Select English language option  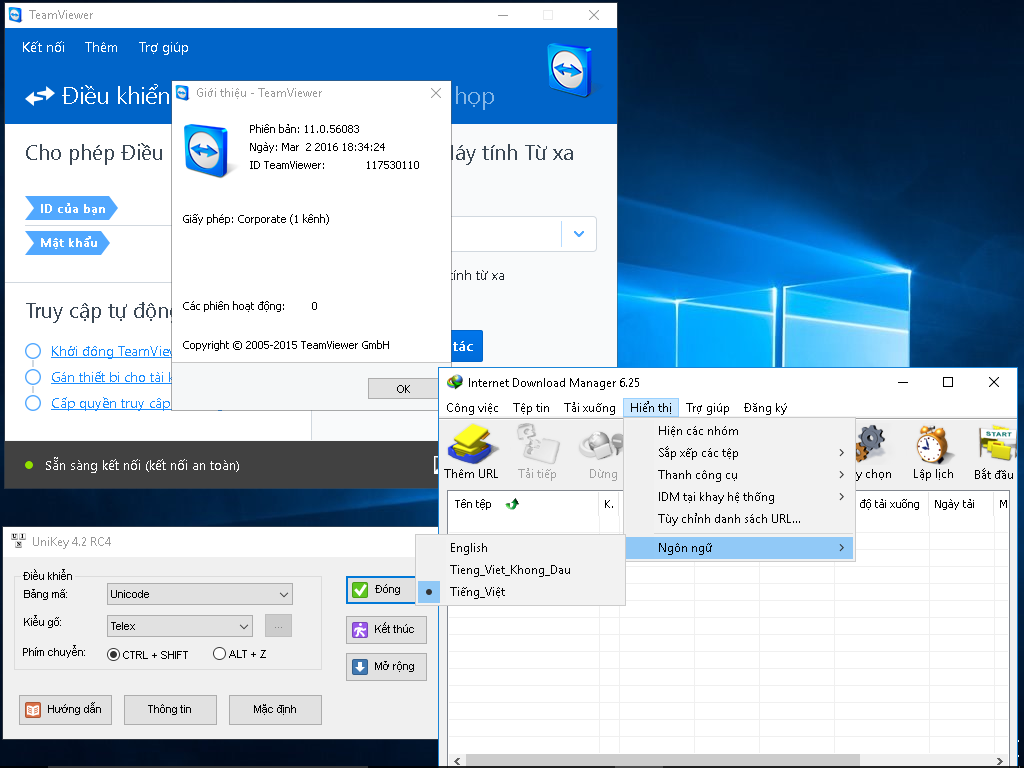click(x=520, y=548)
